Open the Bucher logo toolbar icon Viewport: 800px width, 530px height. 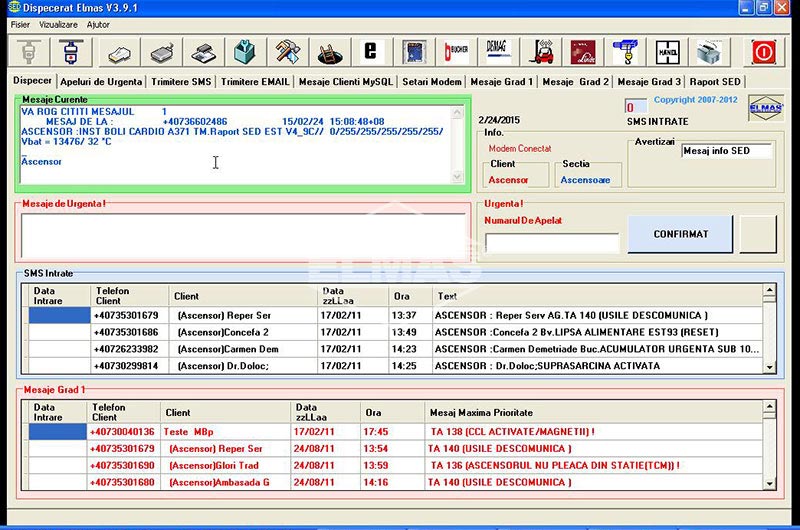pos(456,52)
